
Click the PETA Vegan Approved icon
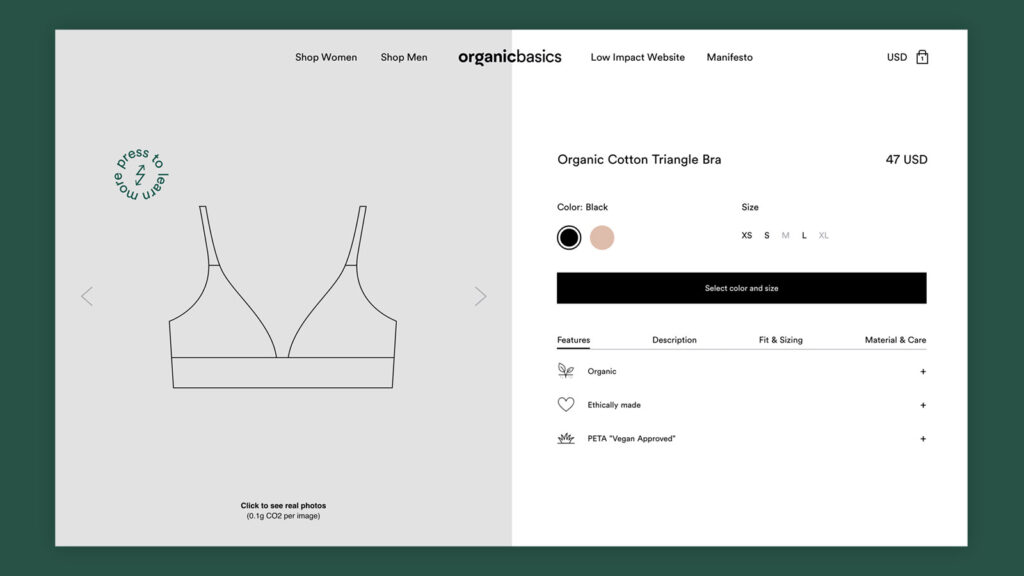click(x=566, y=438)
